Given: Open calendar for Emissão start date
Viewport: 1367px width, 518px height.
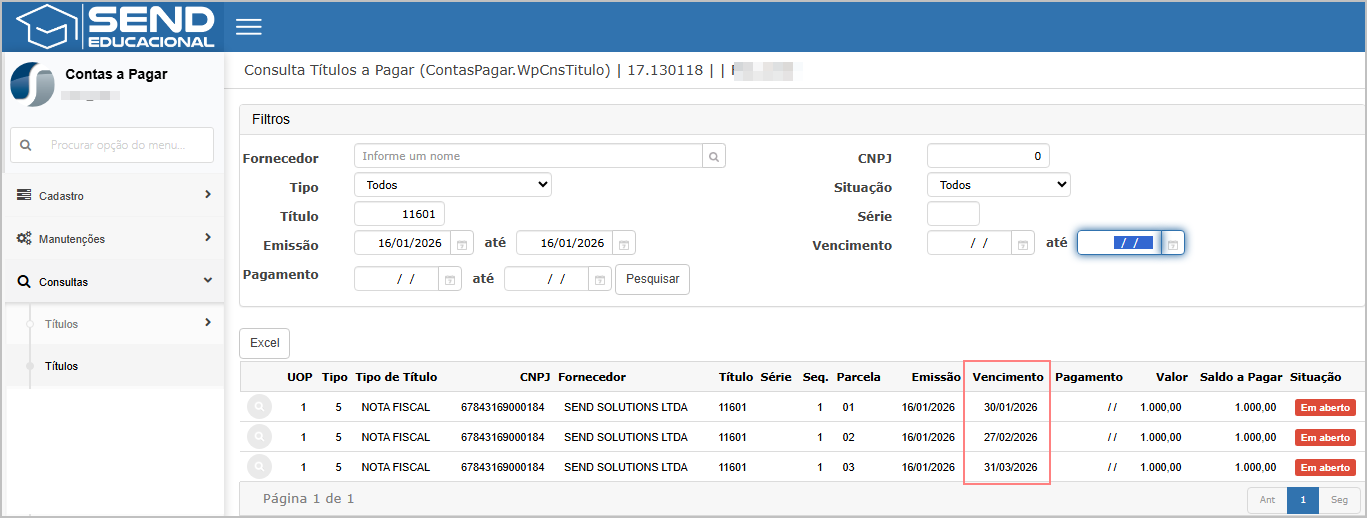Looking at the screenshot, I should (x=461, y=244).
